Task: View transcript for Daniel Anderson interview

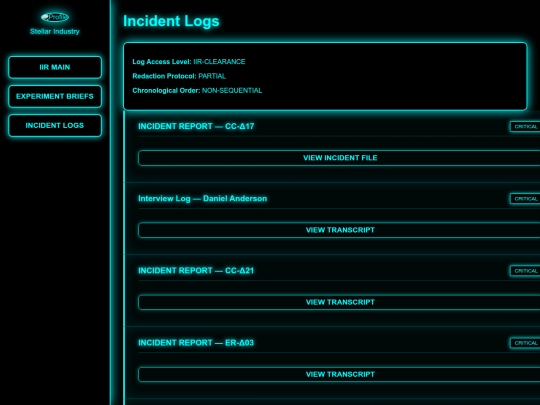Action: pos(339,230)
